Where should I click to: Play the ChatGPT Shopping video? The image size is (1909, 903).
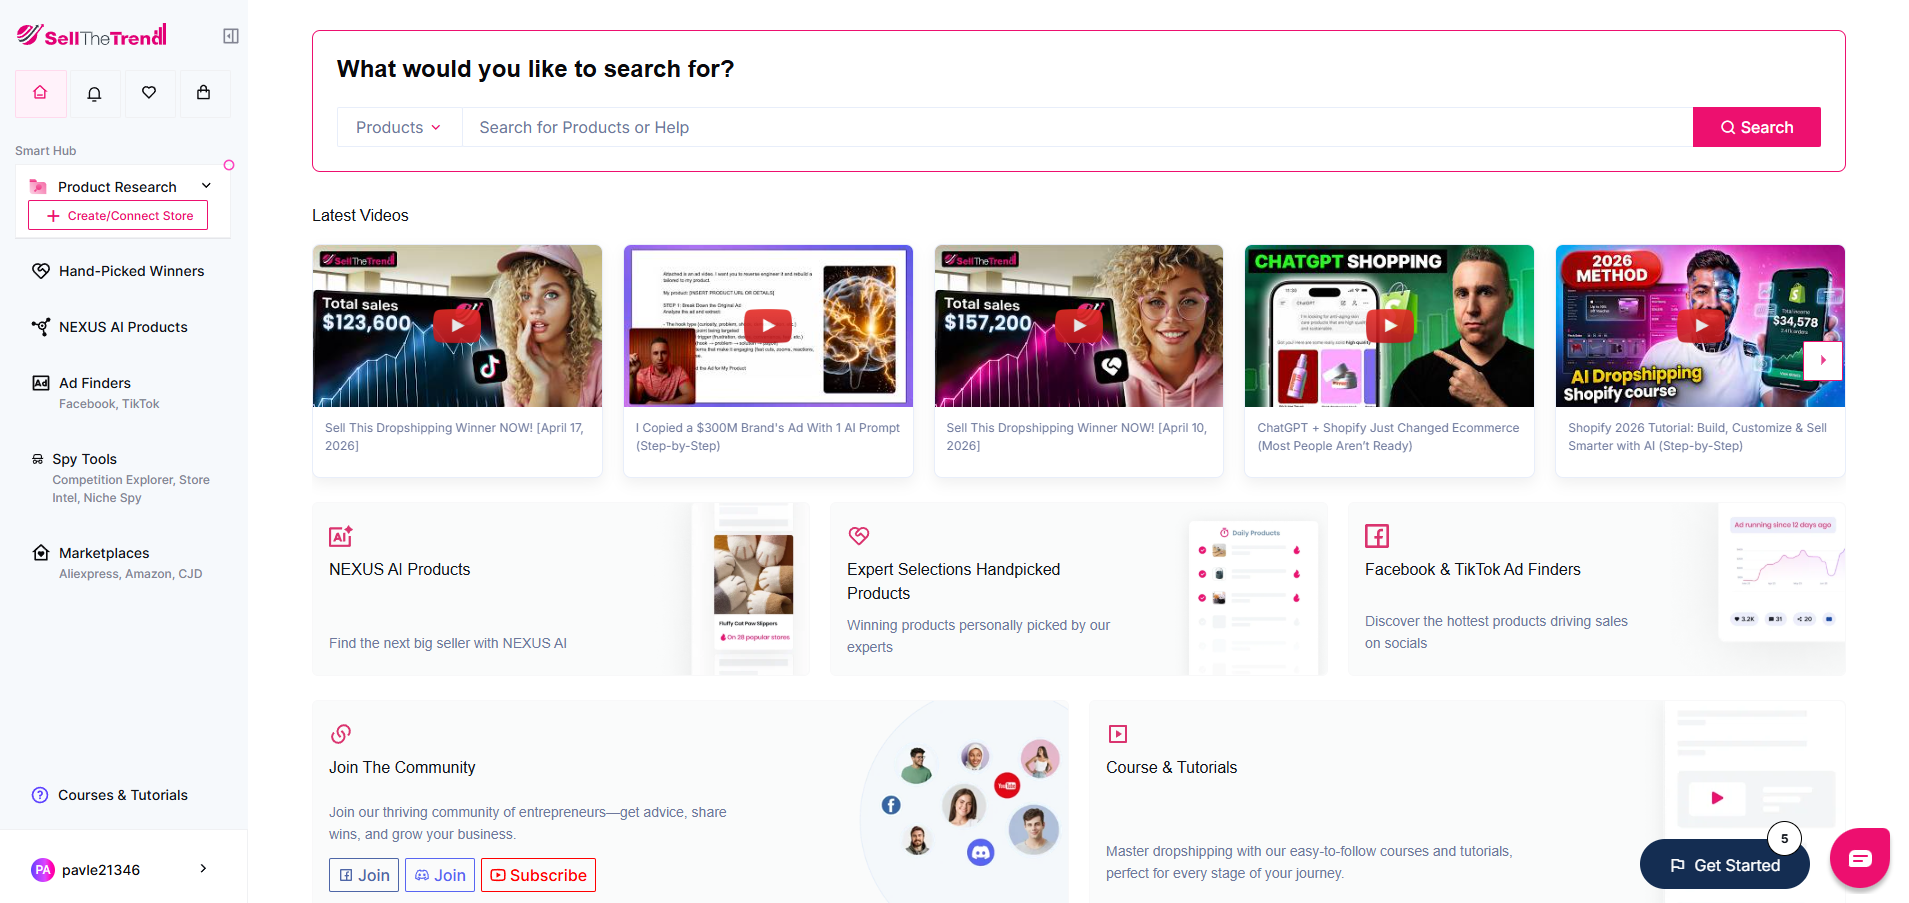click(x=1390, y=326)
